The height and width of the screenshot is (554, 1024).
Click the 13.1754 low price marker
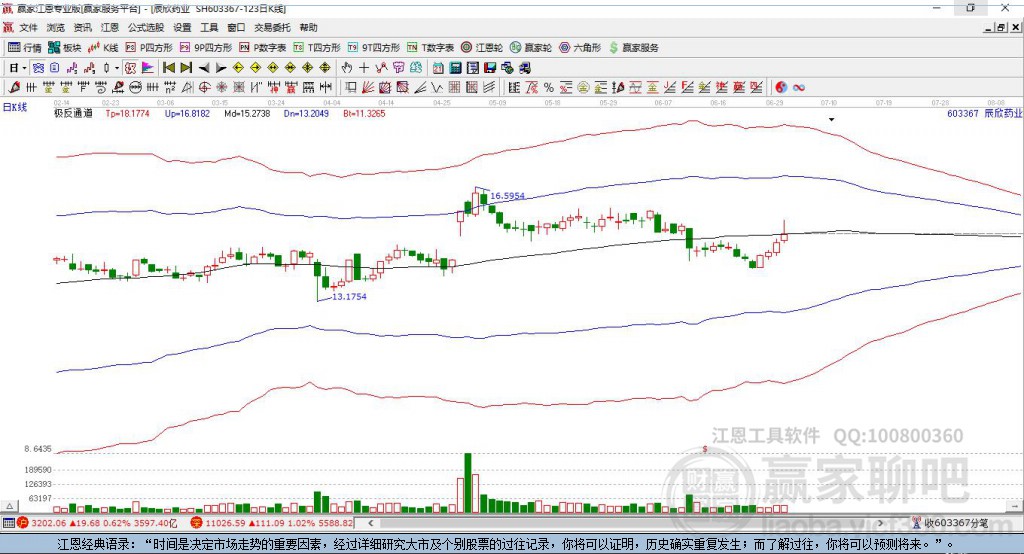click(349, 296)
